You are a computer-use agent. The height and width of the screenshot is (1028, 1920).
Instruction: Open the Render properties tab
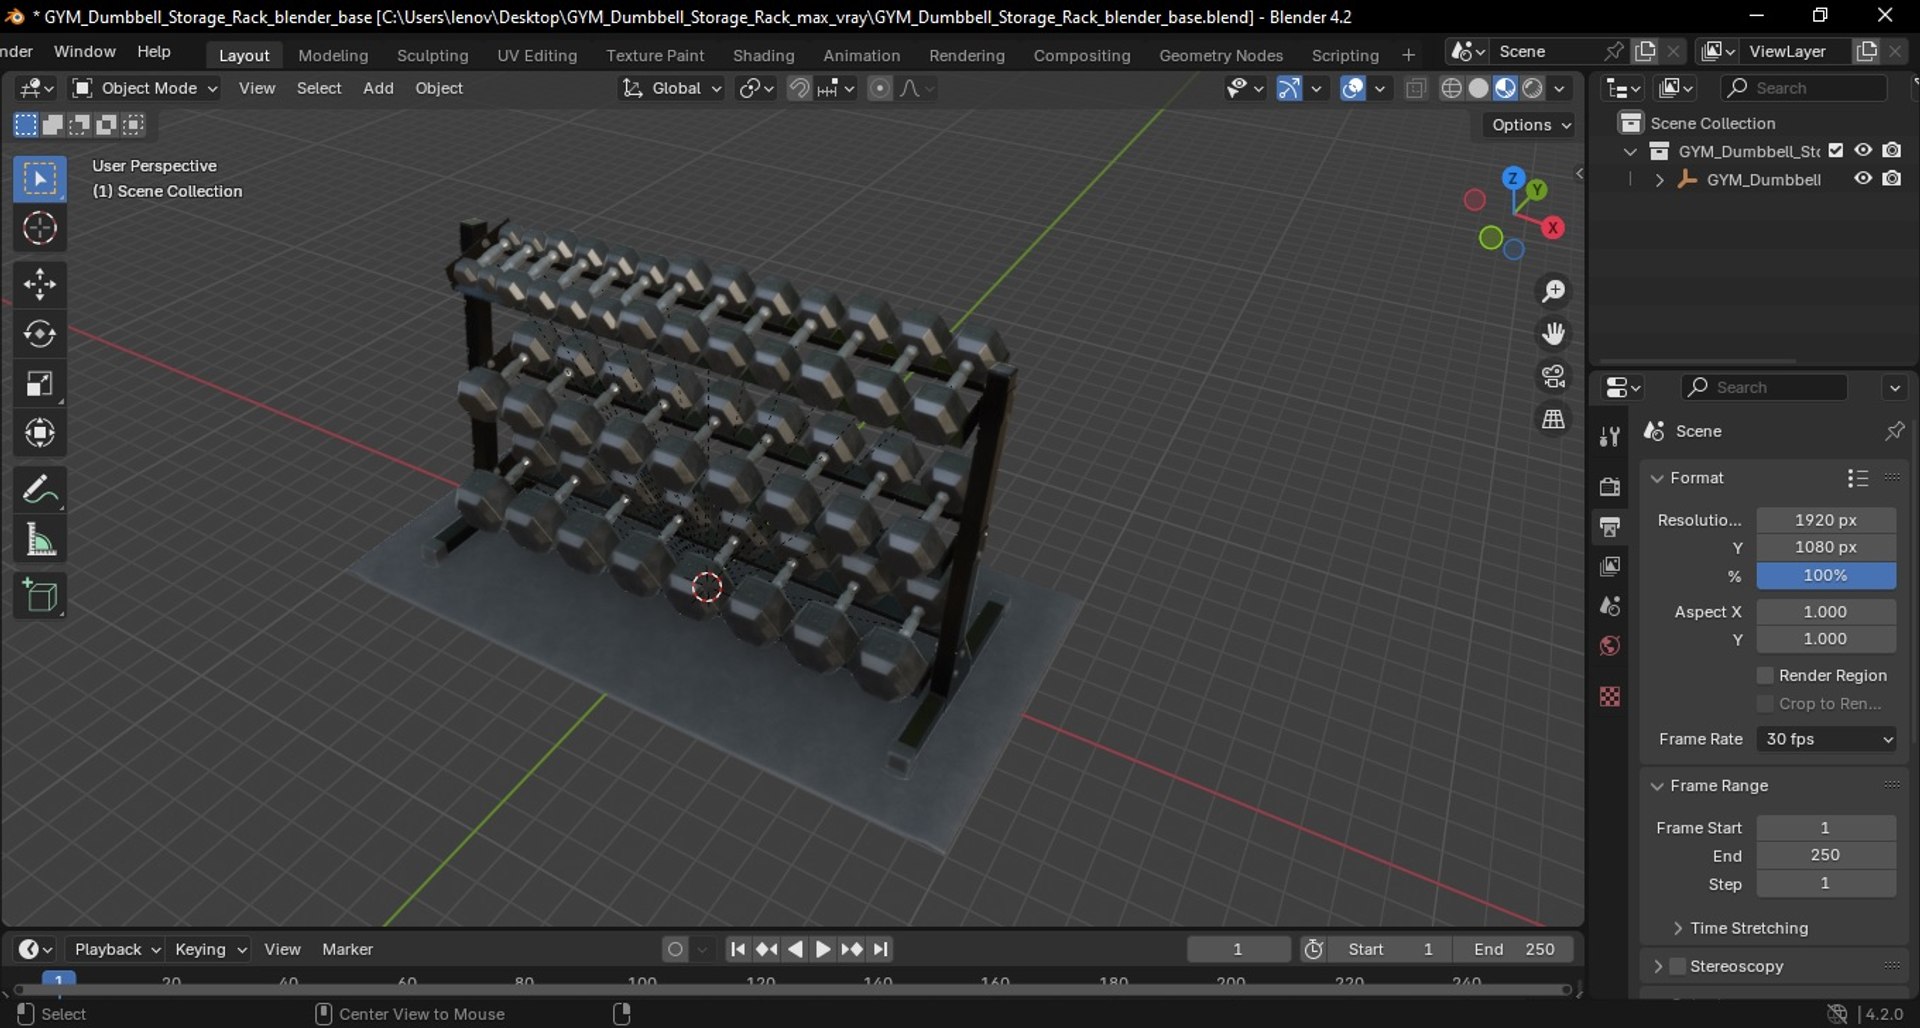click(1609, 487)
